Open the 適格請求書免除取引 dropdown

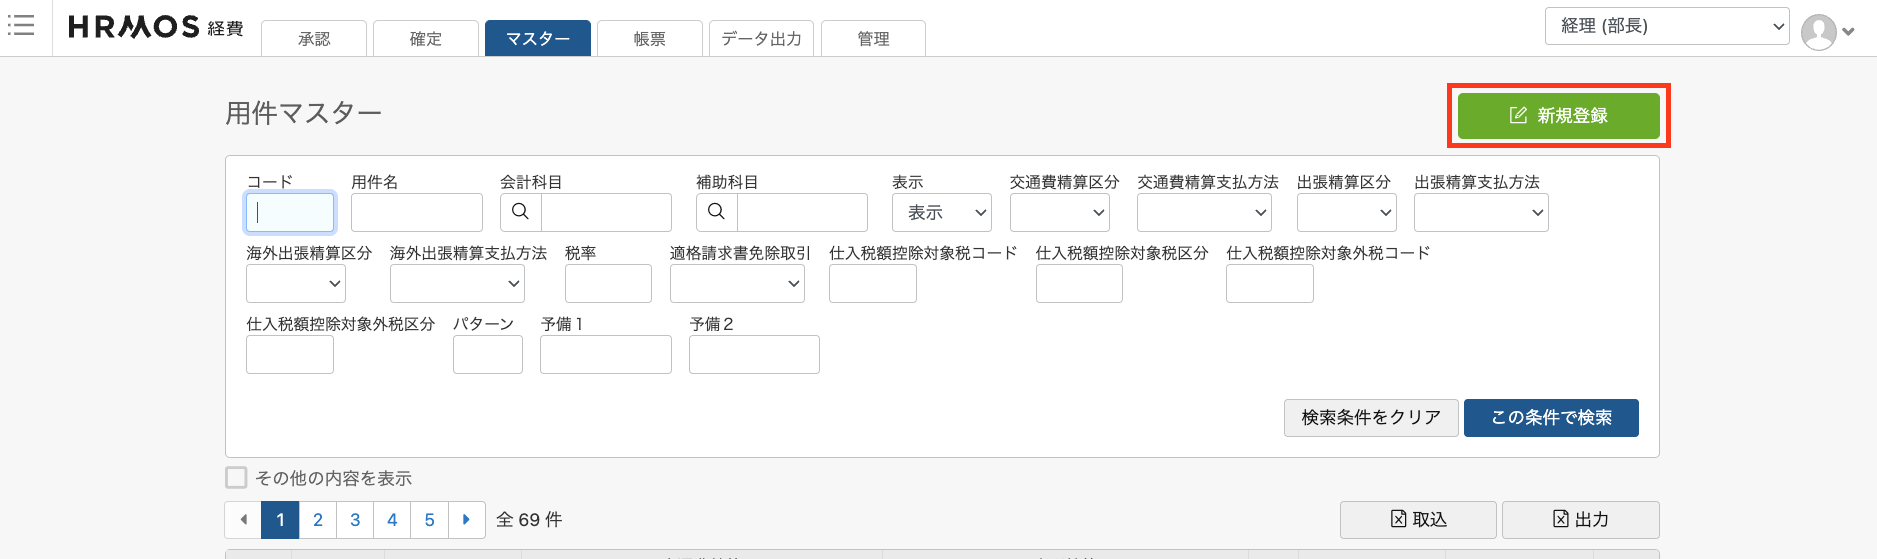737,283
